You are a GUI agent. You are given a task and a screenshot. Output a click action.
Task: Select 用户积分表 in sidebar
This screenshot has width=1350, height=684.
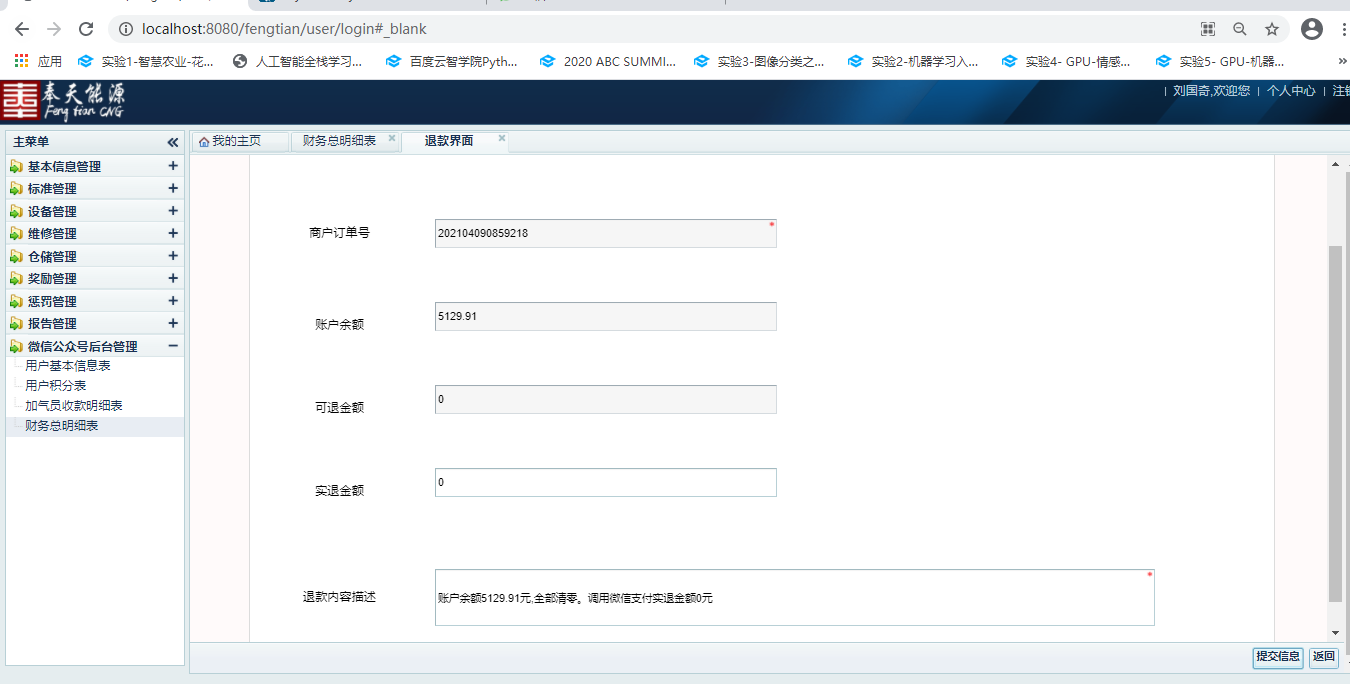[56, 386]
